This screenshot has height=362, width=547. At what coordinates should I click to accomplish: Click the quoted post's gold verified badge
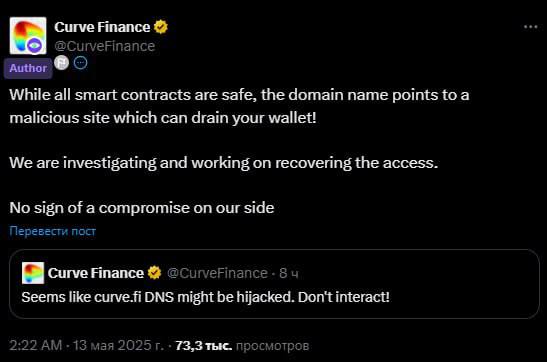154,273
